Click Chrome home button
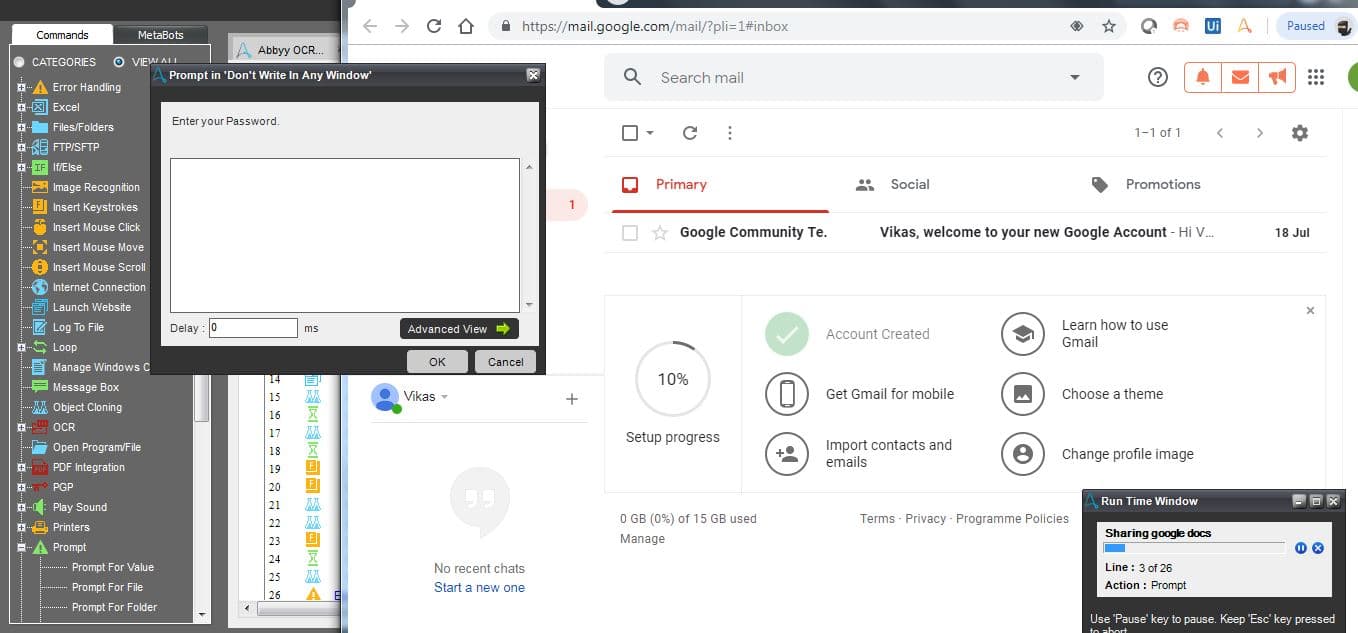Image resolution: width=1358 pixels, height=633 pixels. 466,26
